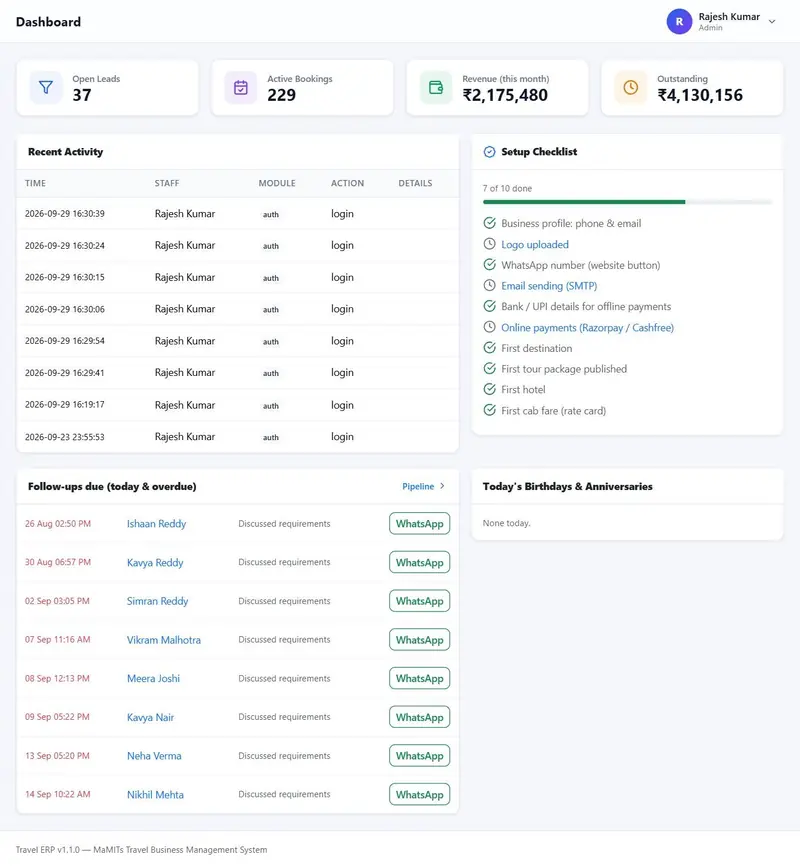Click the TIME column header

(x=35, y=183)
